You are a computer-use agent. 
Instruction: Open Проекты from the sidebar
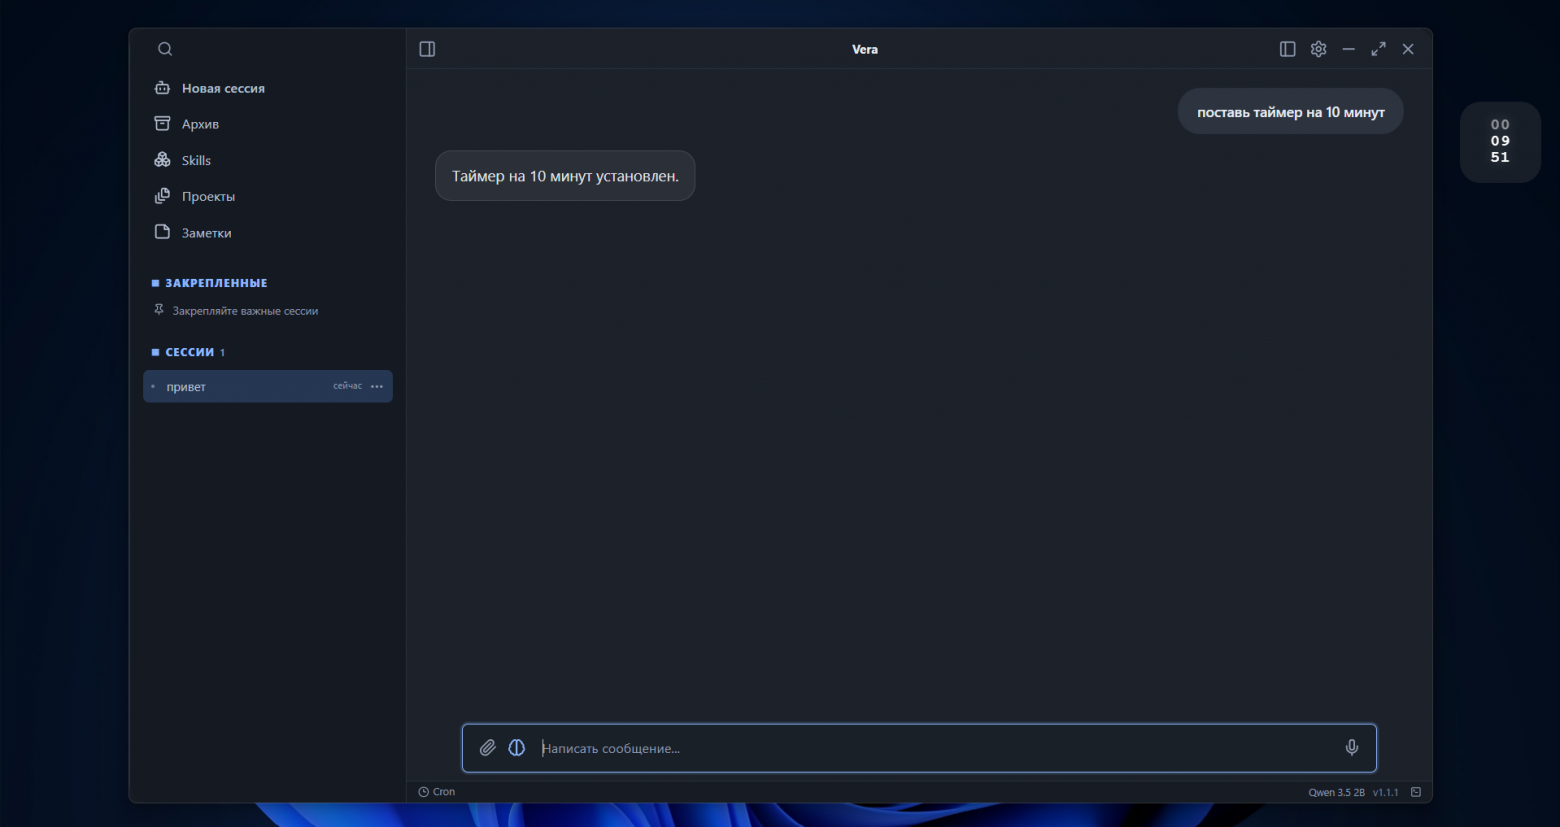[194, 197]
